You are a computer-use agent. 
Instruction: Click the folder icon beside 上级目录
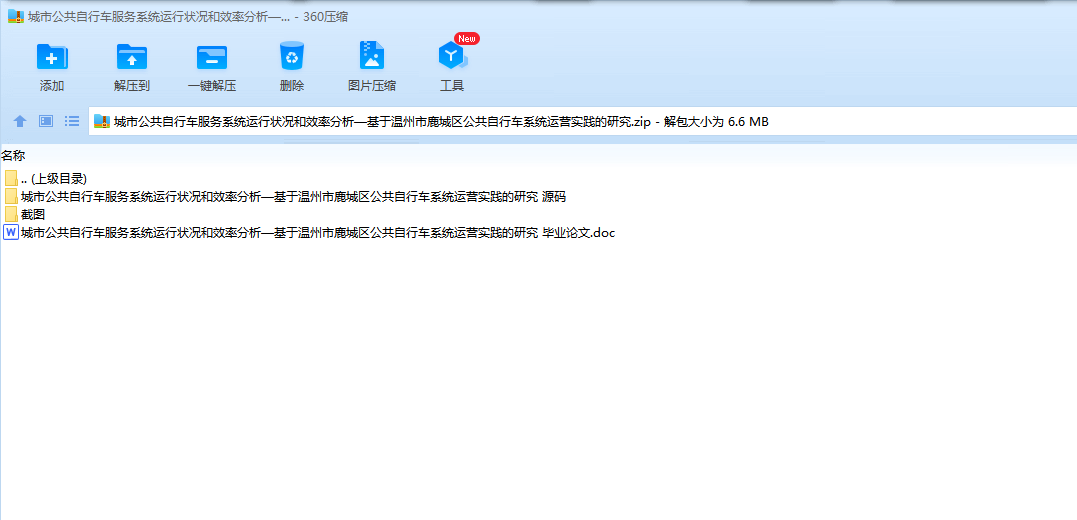pyautogui.click(x=11, y=179)
